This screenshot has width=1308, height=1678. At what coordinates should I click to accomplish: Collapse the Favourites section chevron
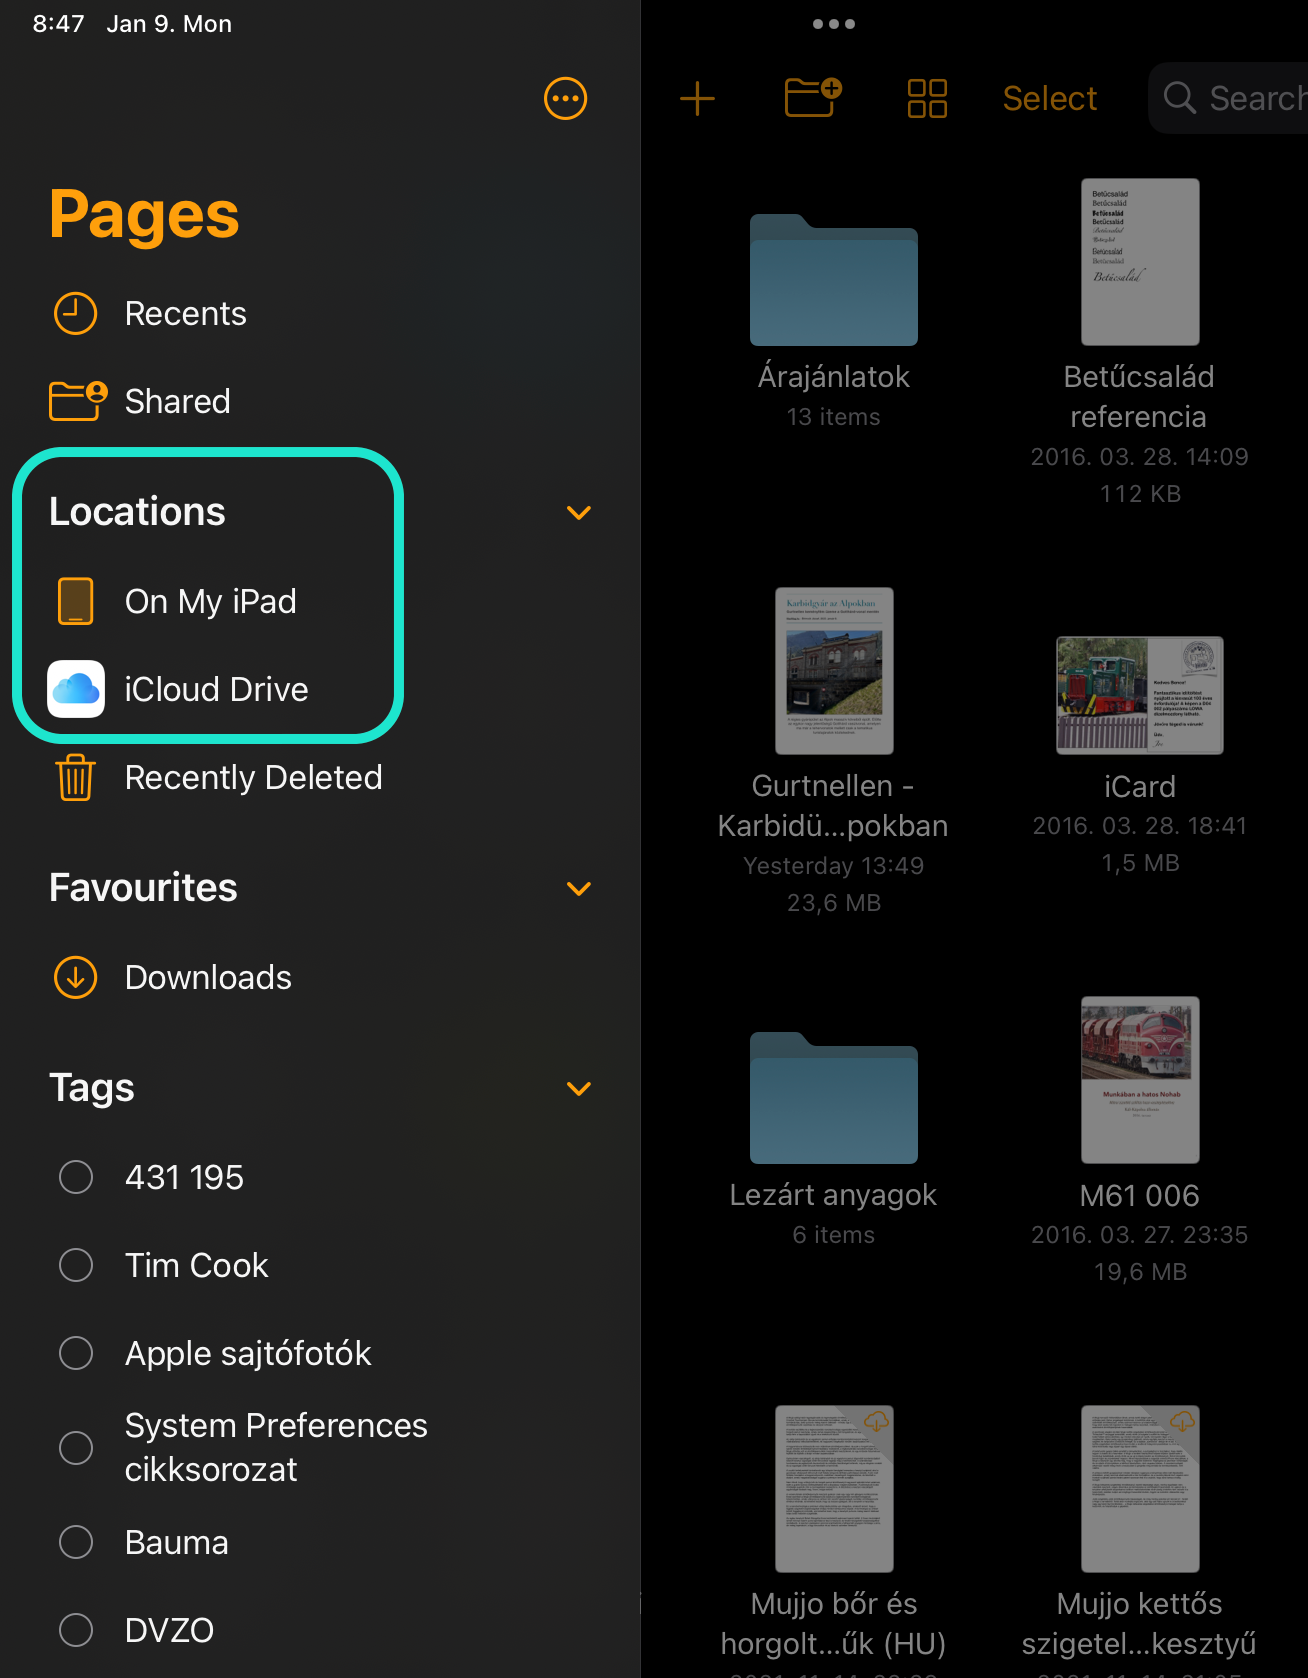coord(579,888)
